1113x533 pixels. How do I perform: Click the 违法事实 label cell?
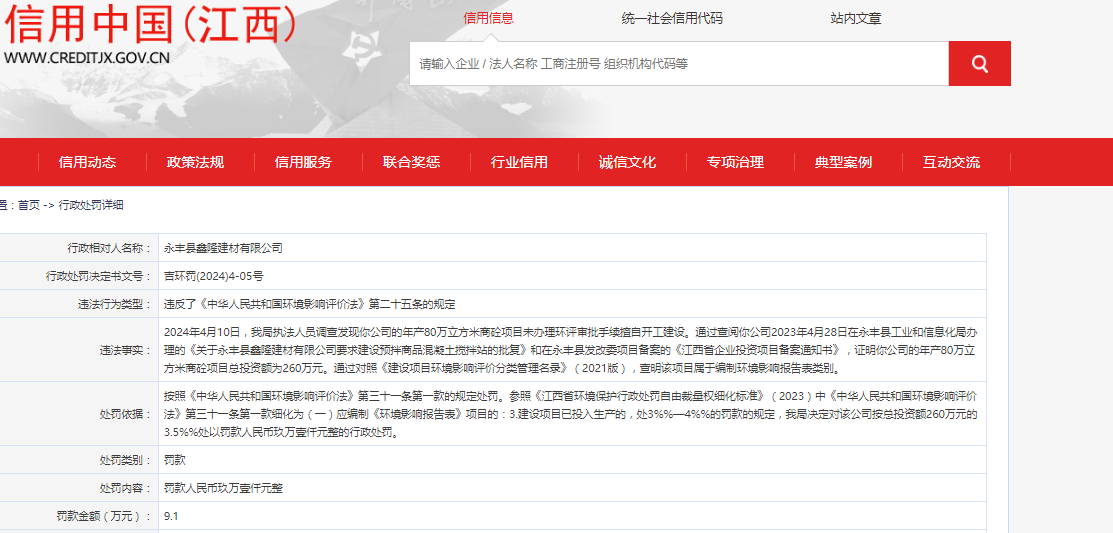[77, 350]
